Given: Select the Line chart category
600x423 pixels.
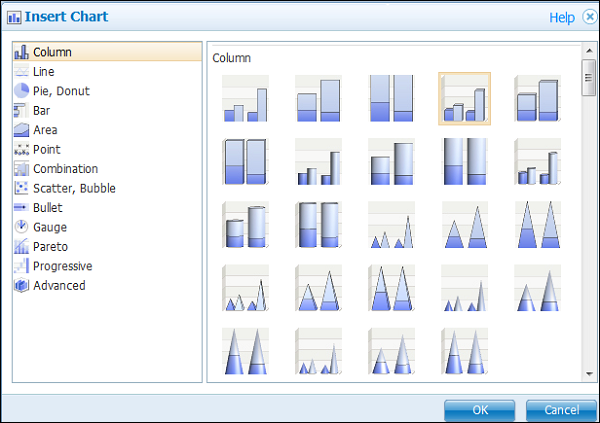Looking at the screenshot, I should 107,72.
